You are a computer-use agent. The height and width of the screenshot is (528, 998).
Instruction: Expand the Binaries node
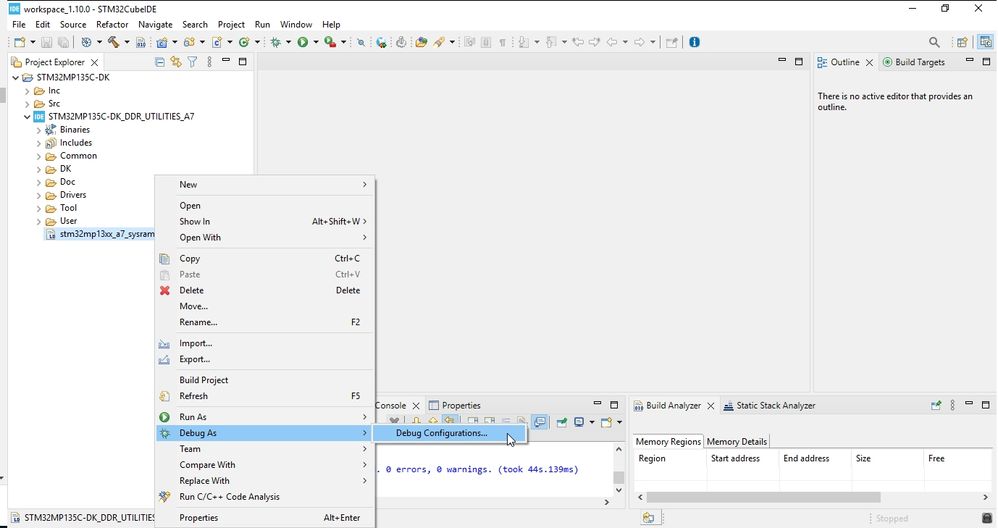coord(39,130)
